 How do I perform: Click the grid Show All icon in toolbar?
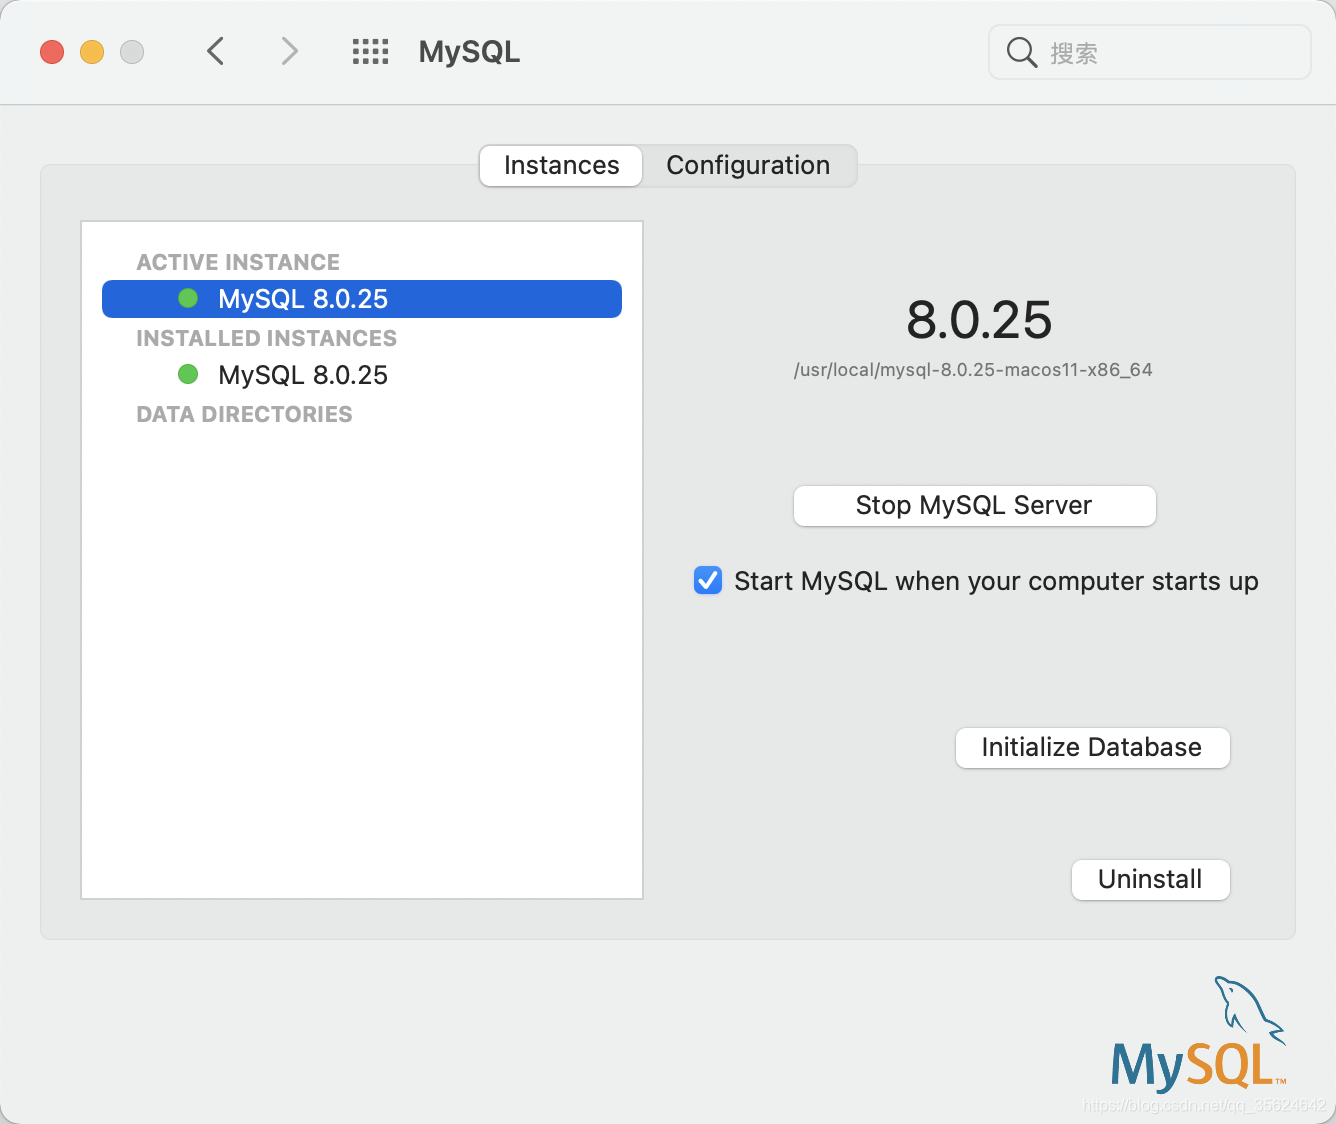click(x=370, y=51)
